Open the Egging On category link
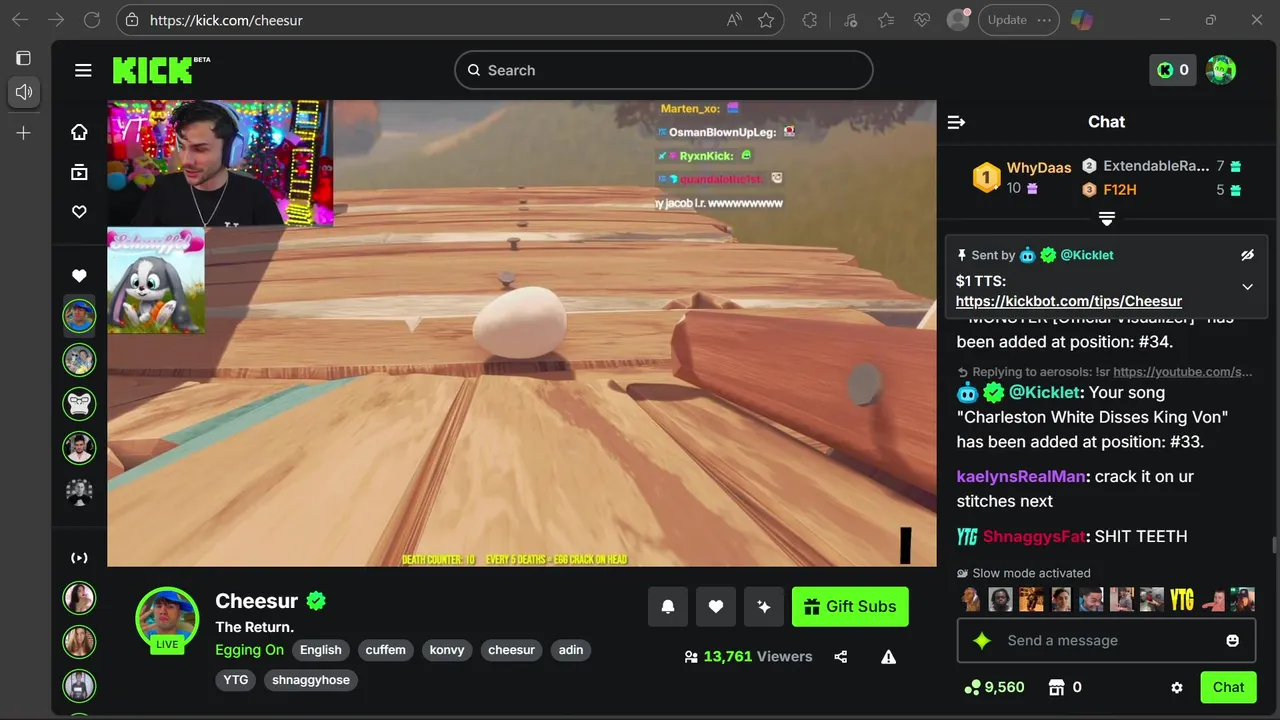 (250, 650)
